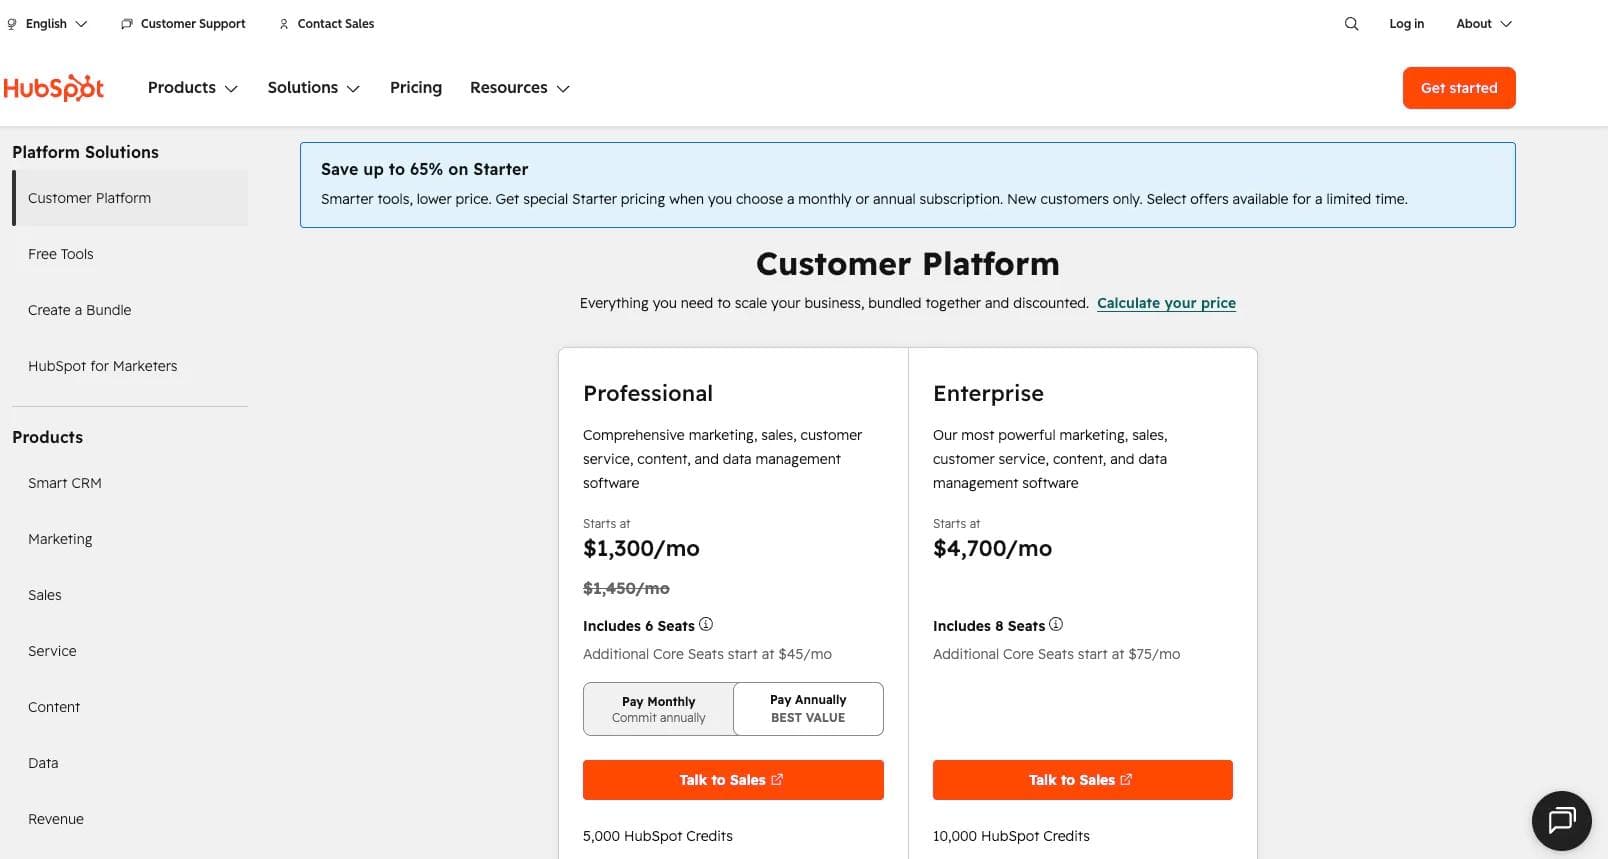The height and width of the screenshot is (859, 1608).
Task: Select Customer Platform in sidebar
Action: pos(130,198)
